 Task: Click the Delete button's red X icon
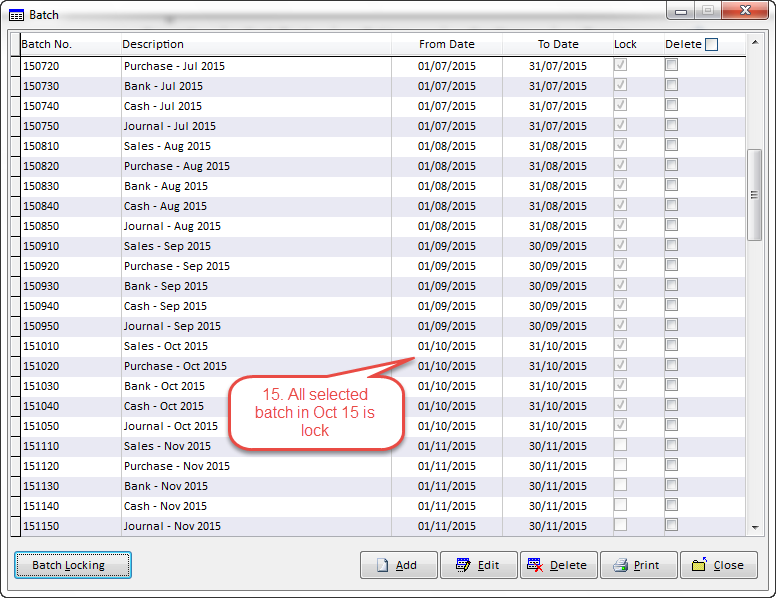pyautogui.click(x=532, y=565)
